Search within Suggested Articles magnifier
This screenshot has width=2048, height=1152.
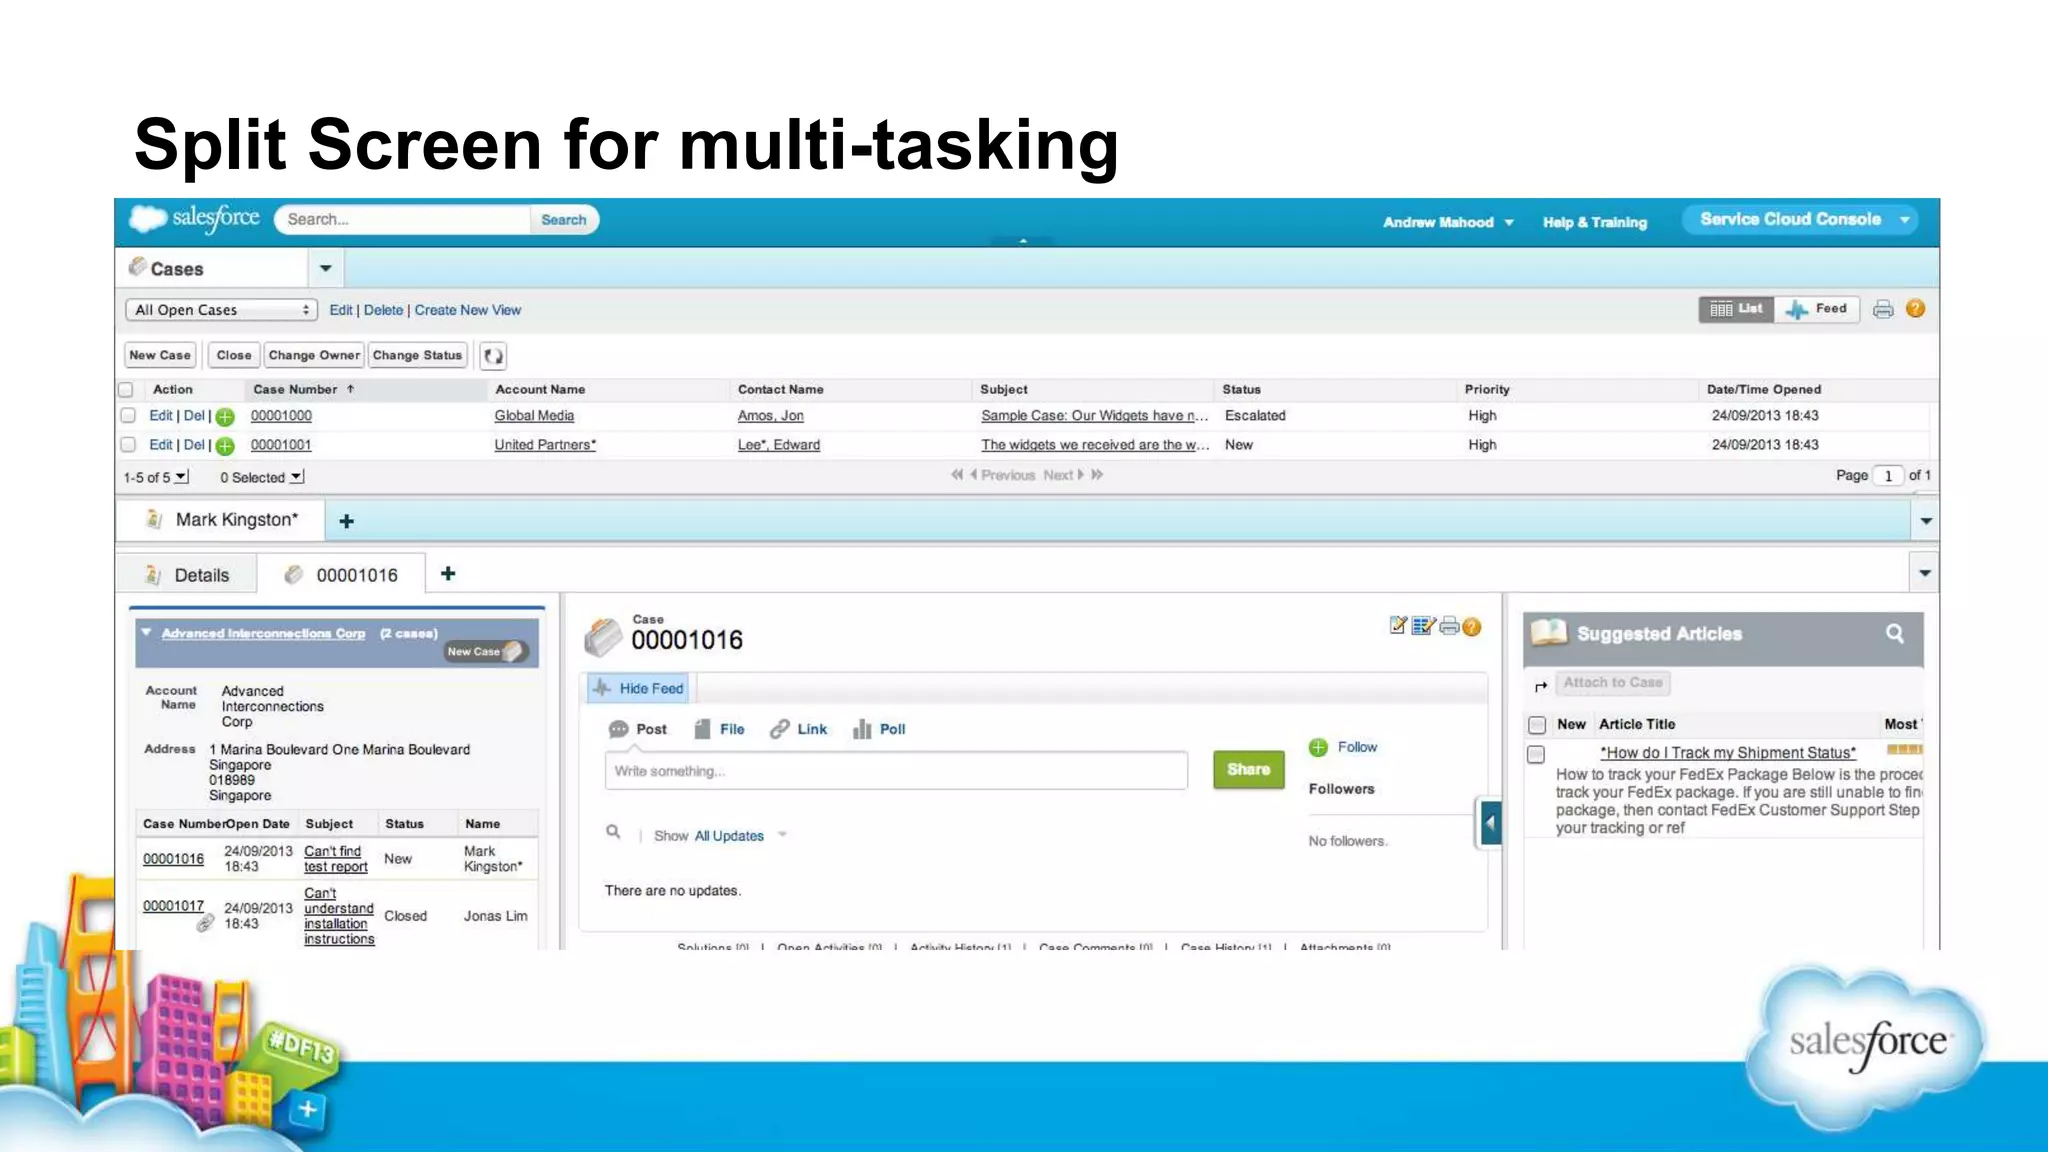[x=1895, y=633]
